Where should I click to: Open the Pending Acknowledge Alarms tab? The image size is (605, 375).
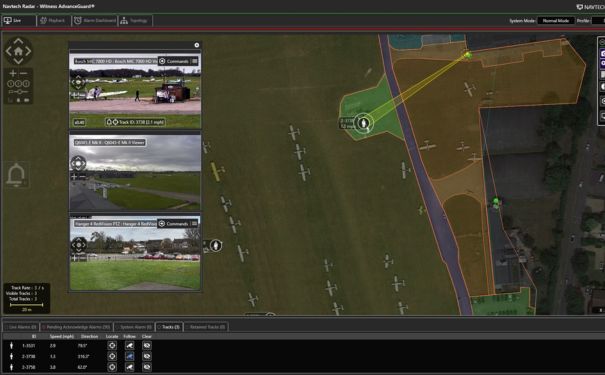coord(76,327)
